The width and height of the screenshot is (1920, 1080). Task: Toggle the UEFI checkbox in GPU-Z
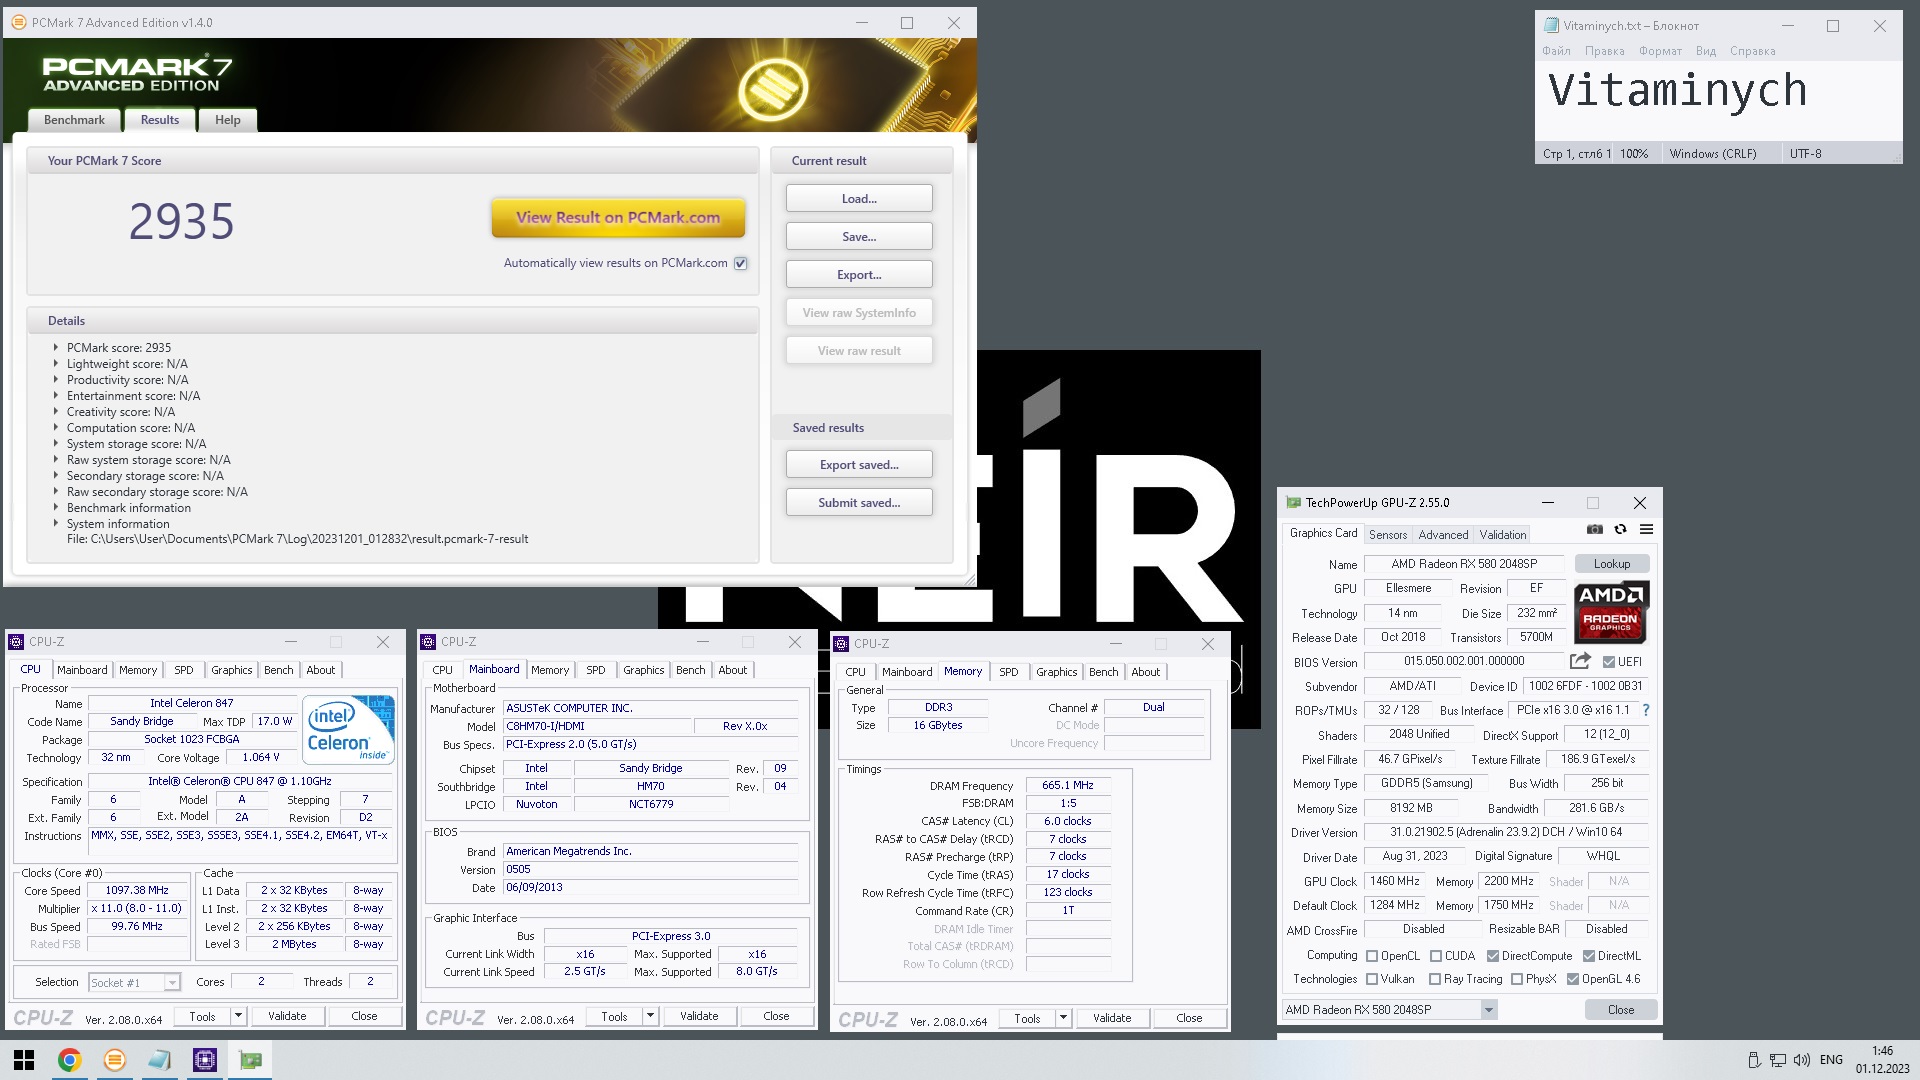click(1608, 662)
